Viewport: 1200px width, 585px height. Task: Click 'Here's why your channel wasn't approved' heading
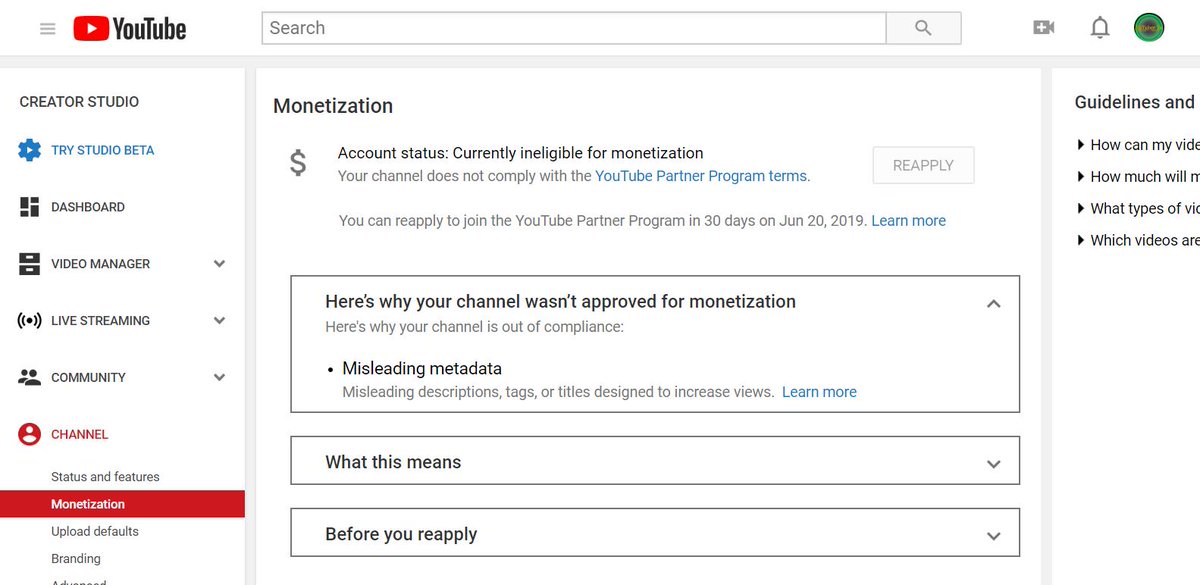click(560, 301)
